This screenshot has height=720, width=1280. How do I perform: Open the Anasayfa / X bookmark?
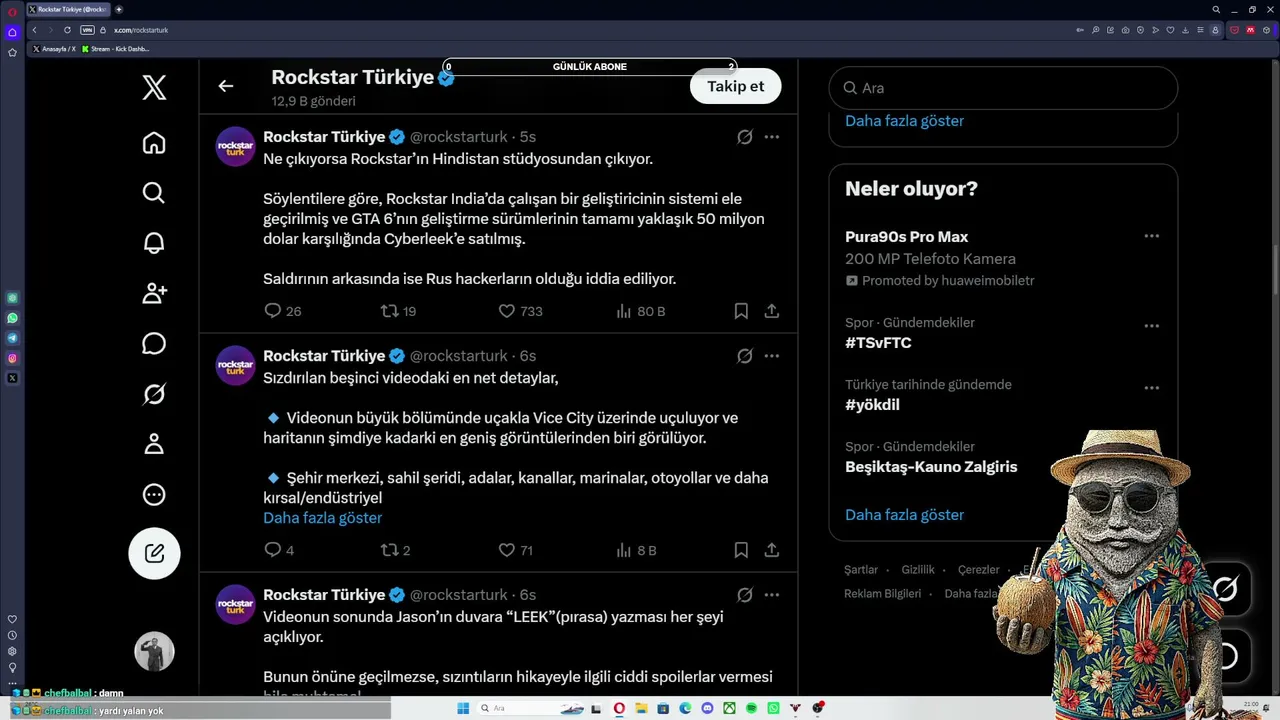(54, 49)
